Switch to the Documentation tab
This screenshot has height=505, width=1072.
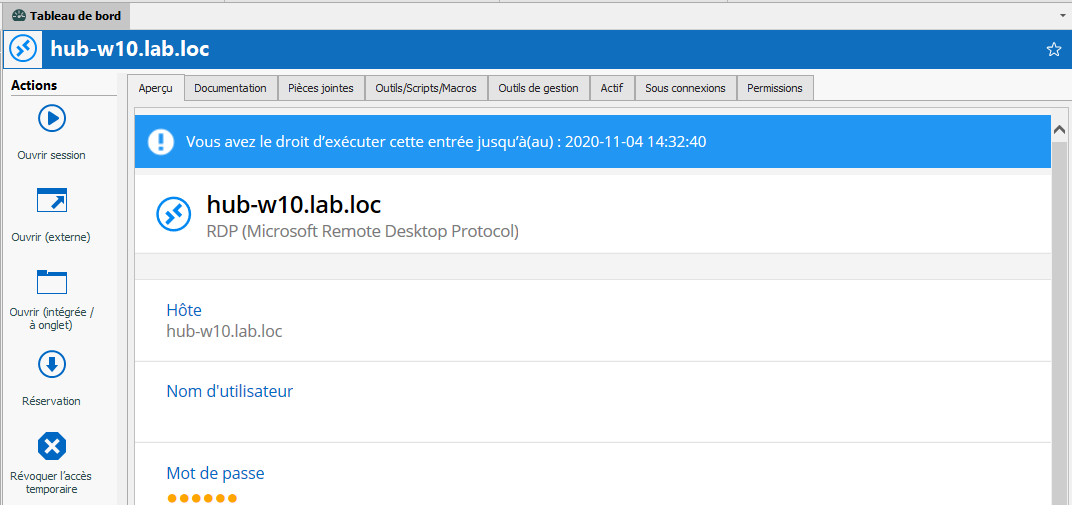tap(230, 88)
